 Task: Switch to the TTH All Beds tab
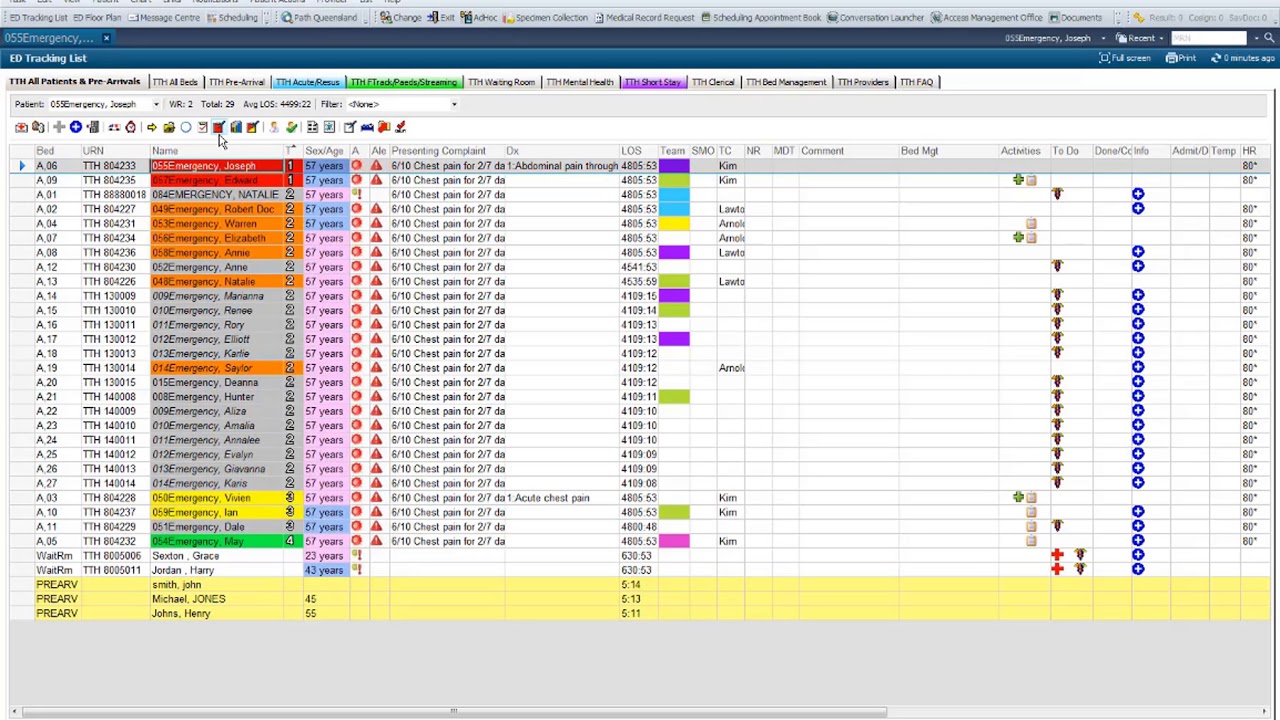(x=175, y=82)
